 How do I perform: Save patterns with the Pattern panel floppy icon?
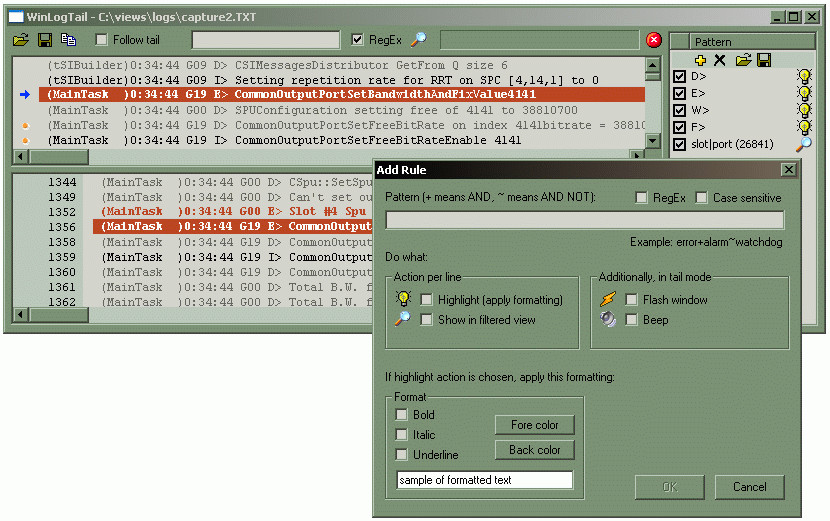(764, 60)
